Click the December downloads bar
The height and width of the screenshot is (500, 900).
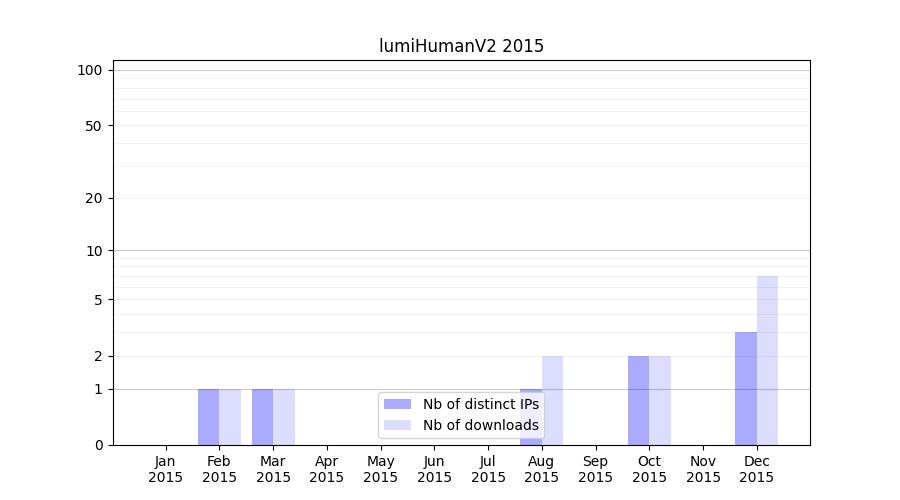pos(767,360)
